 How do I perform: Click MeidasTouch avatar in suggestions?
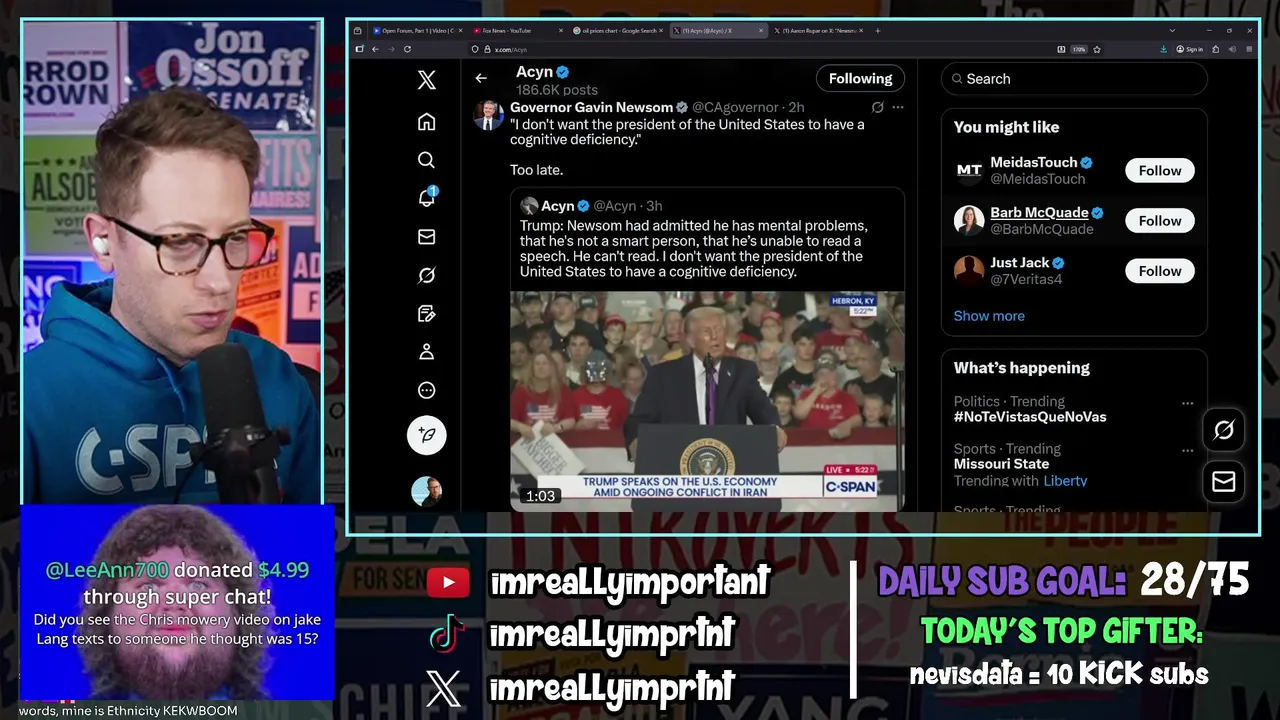click(x=969, y=170)
